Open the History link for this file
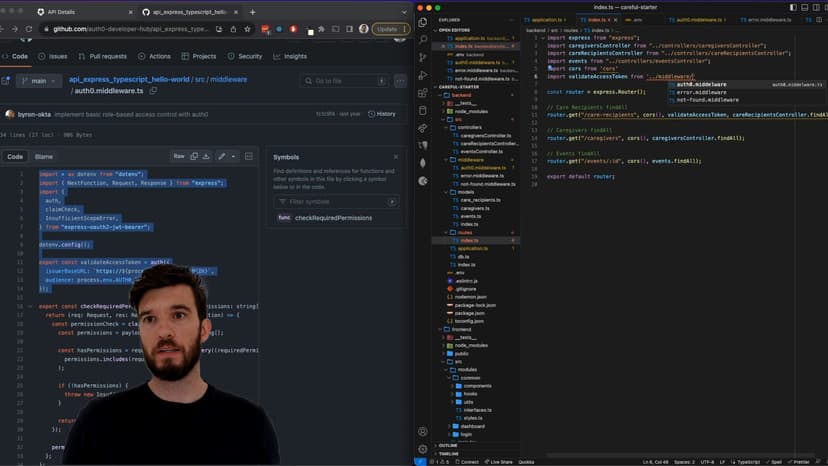The image size is (828, 466). point(382,114)
